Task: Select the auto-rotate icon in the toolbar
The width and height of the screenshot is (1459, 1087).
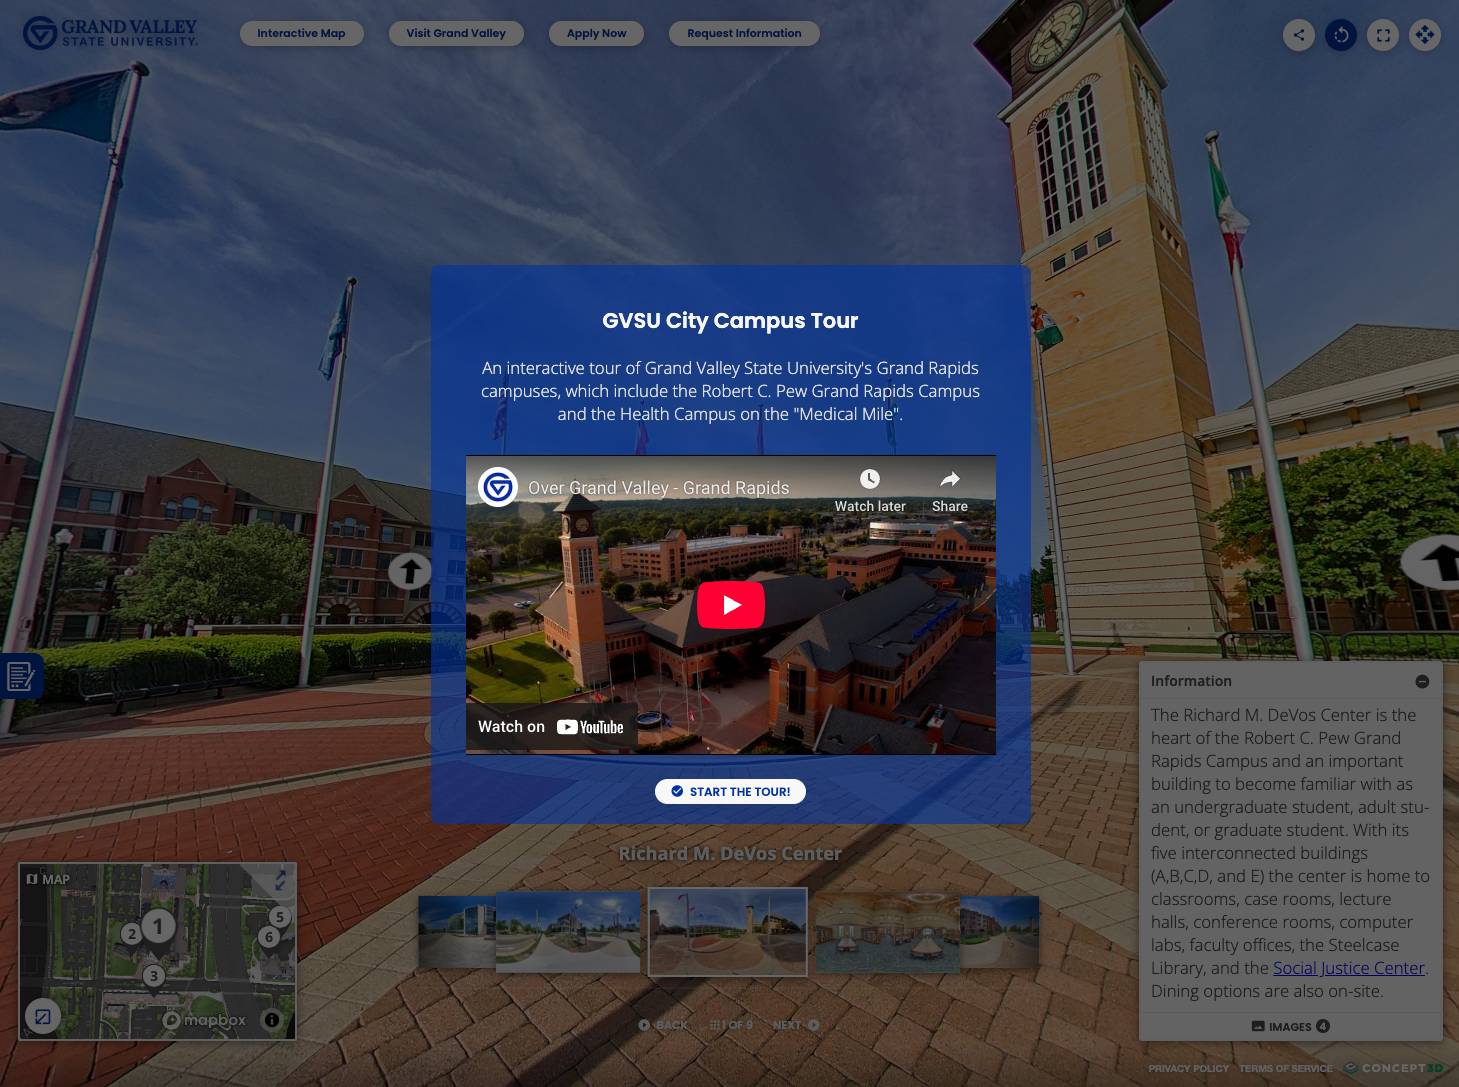Action: (x=1340, y=35)
